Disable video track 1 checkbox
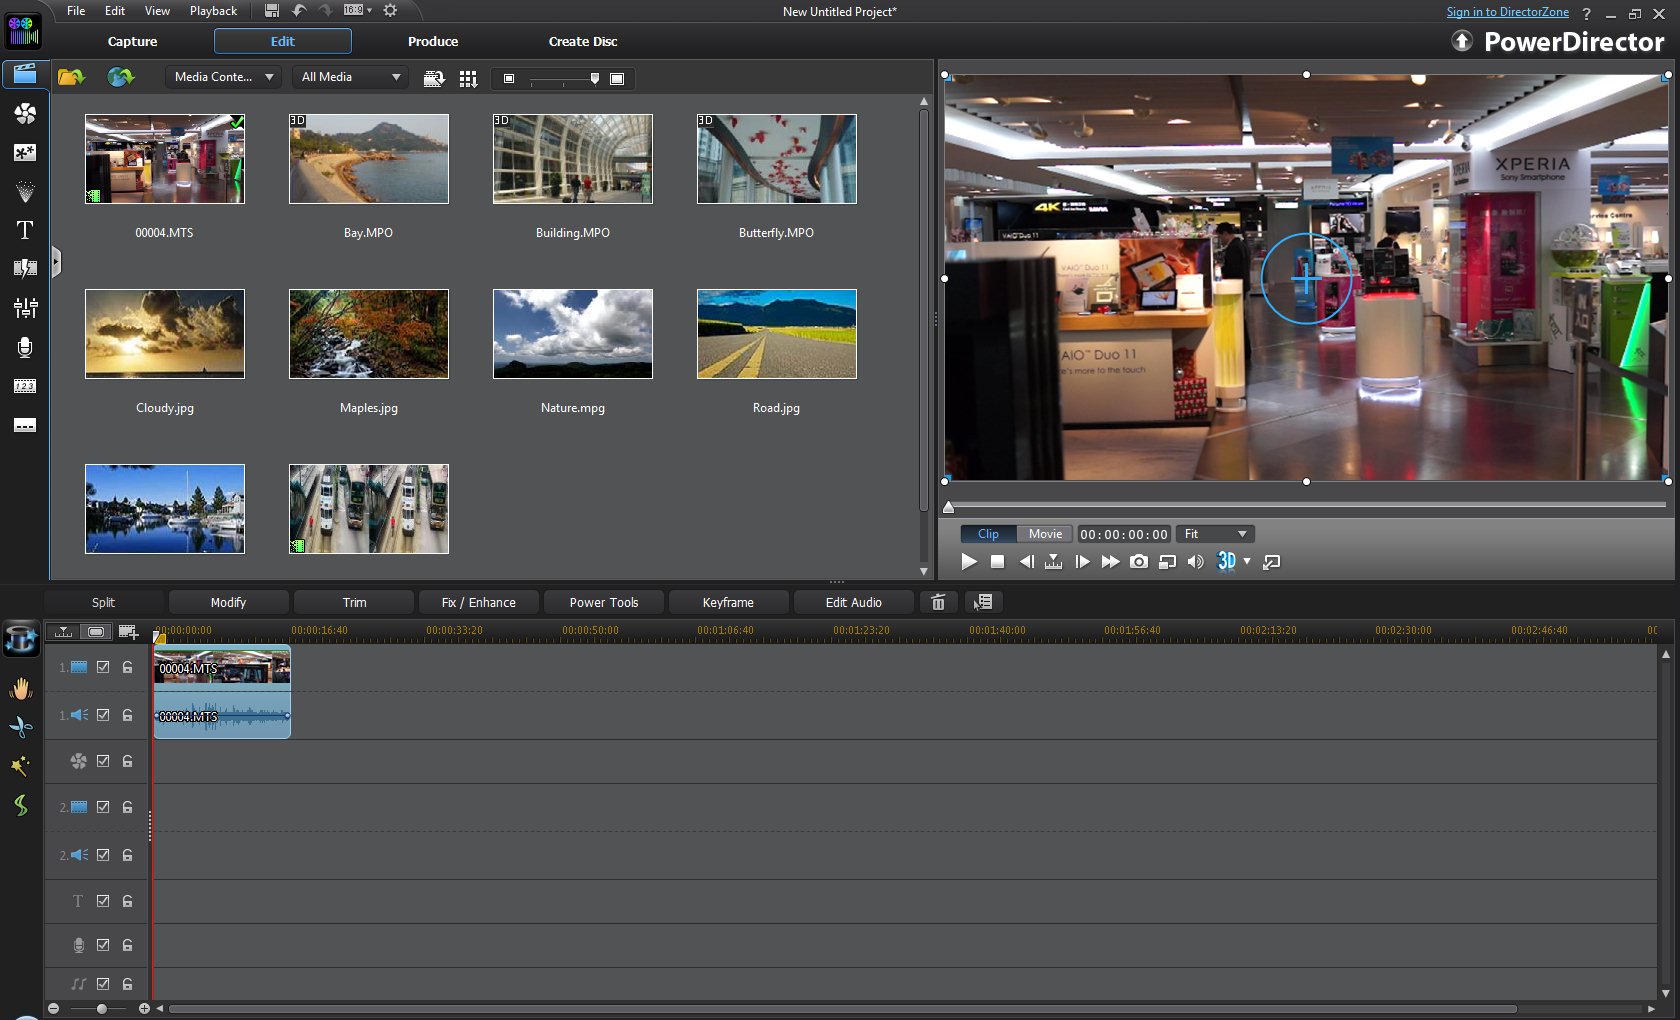The width and height of the screenshot is (1680, 1020). pos(103,667)
